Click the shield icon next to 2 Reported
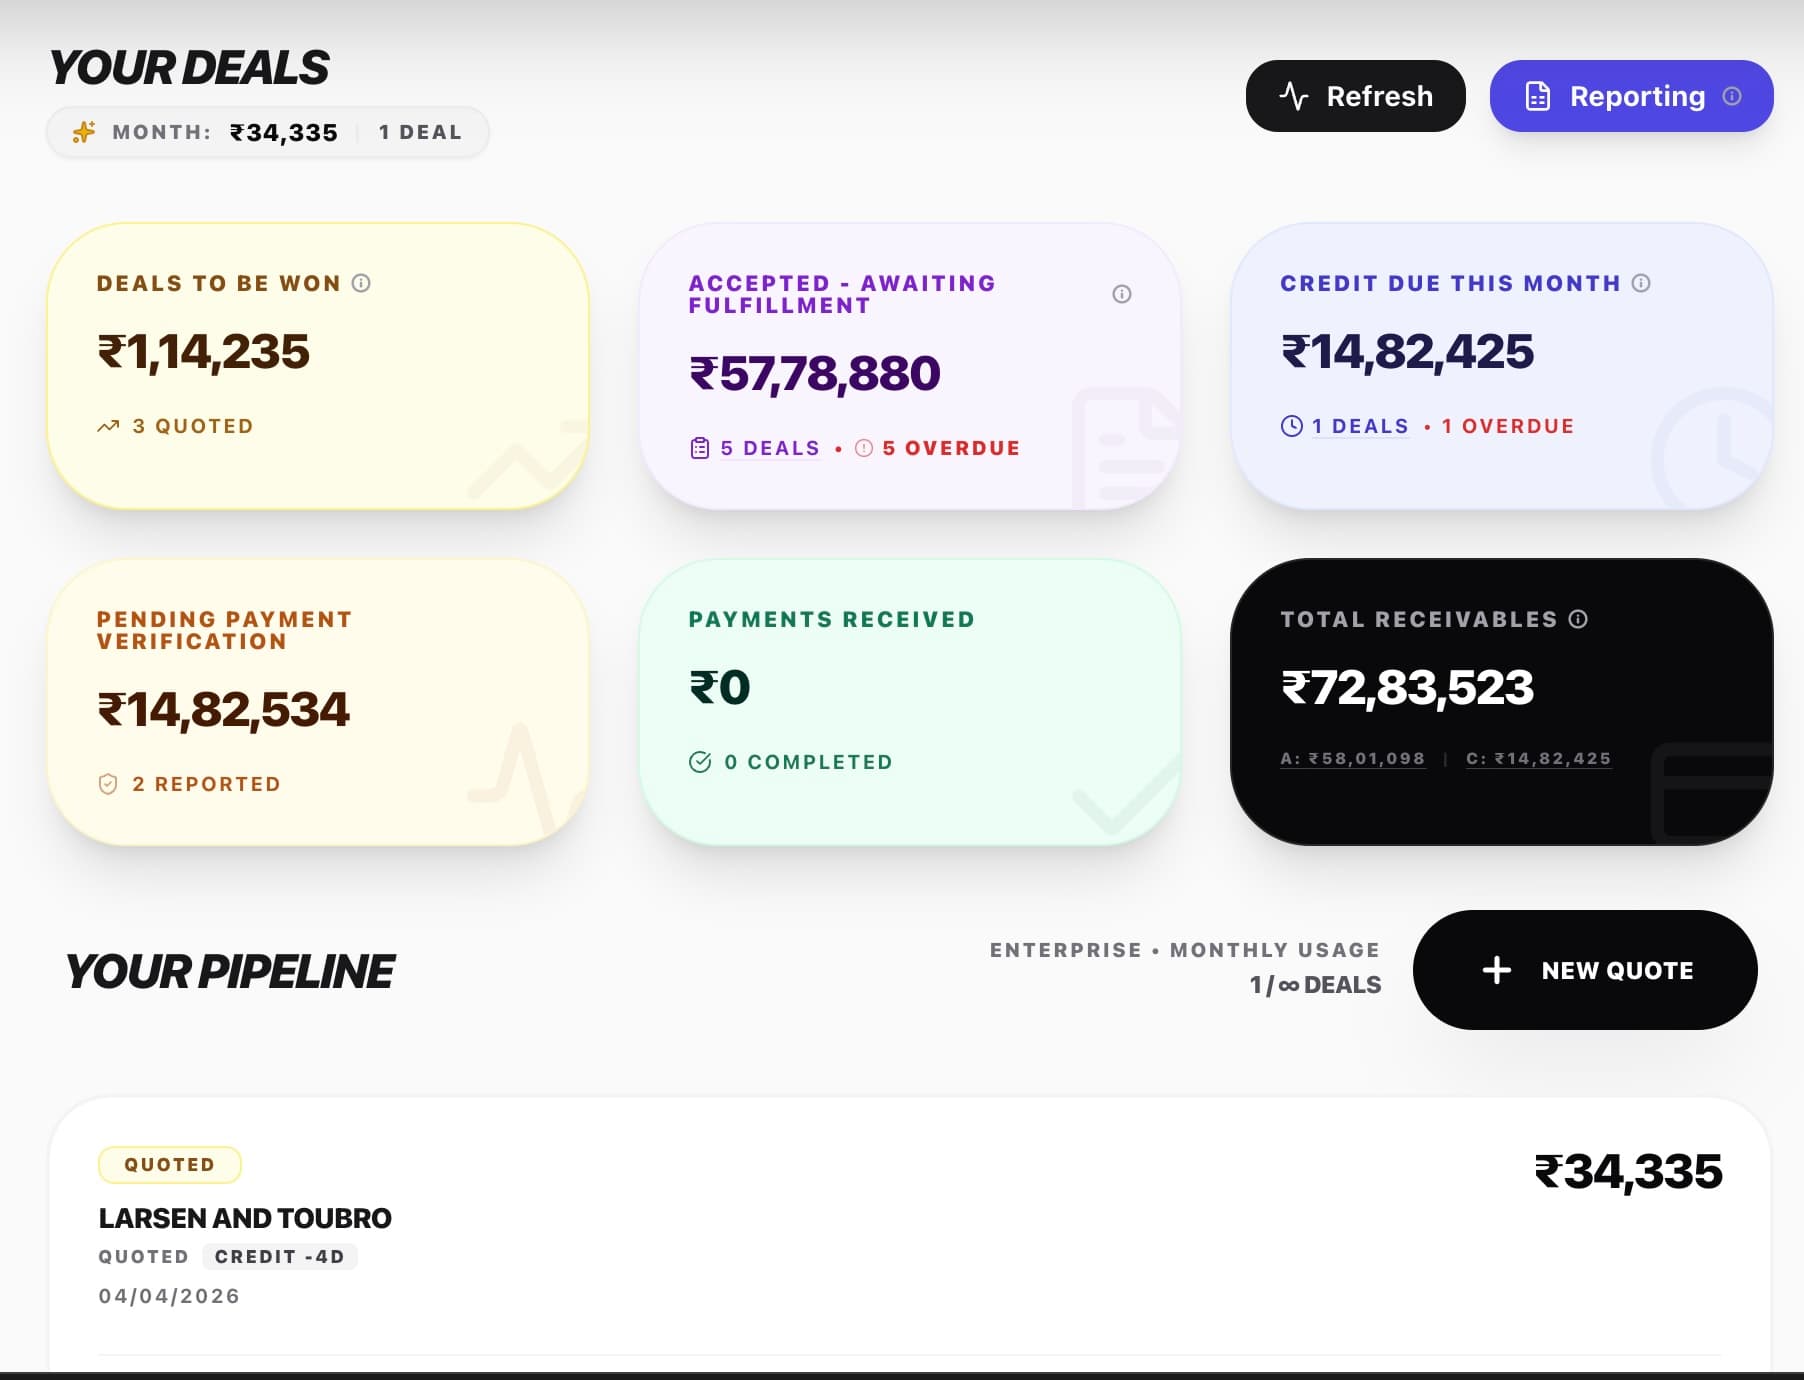The image size is (1804, 1380). pos(110,784)
